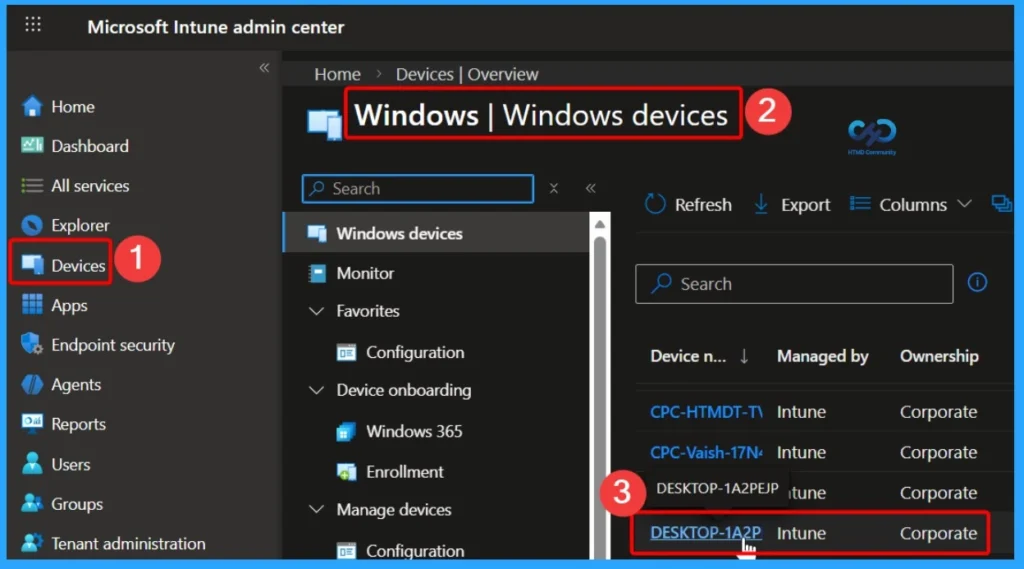The image size is (1024, 569).
Task: Go to Home breadcrumb link
Action: [337, 74]
